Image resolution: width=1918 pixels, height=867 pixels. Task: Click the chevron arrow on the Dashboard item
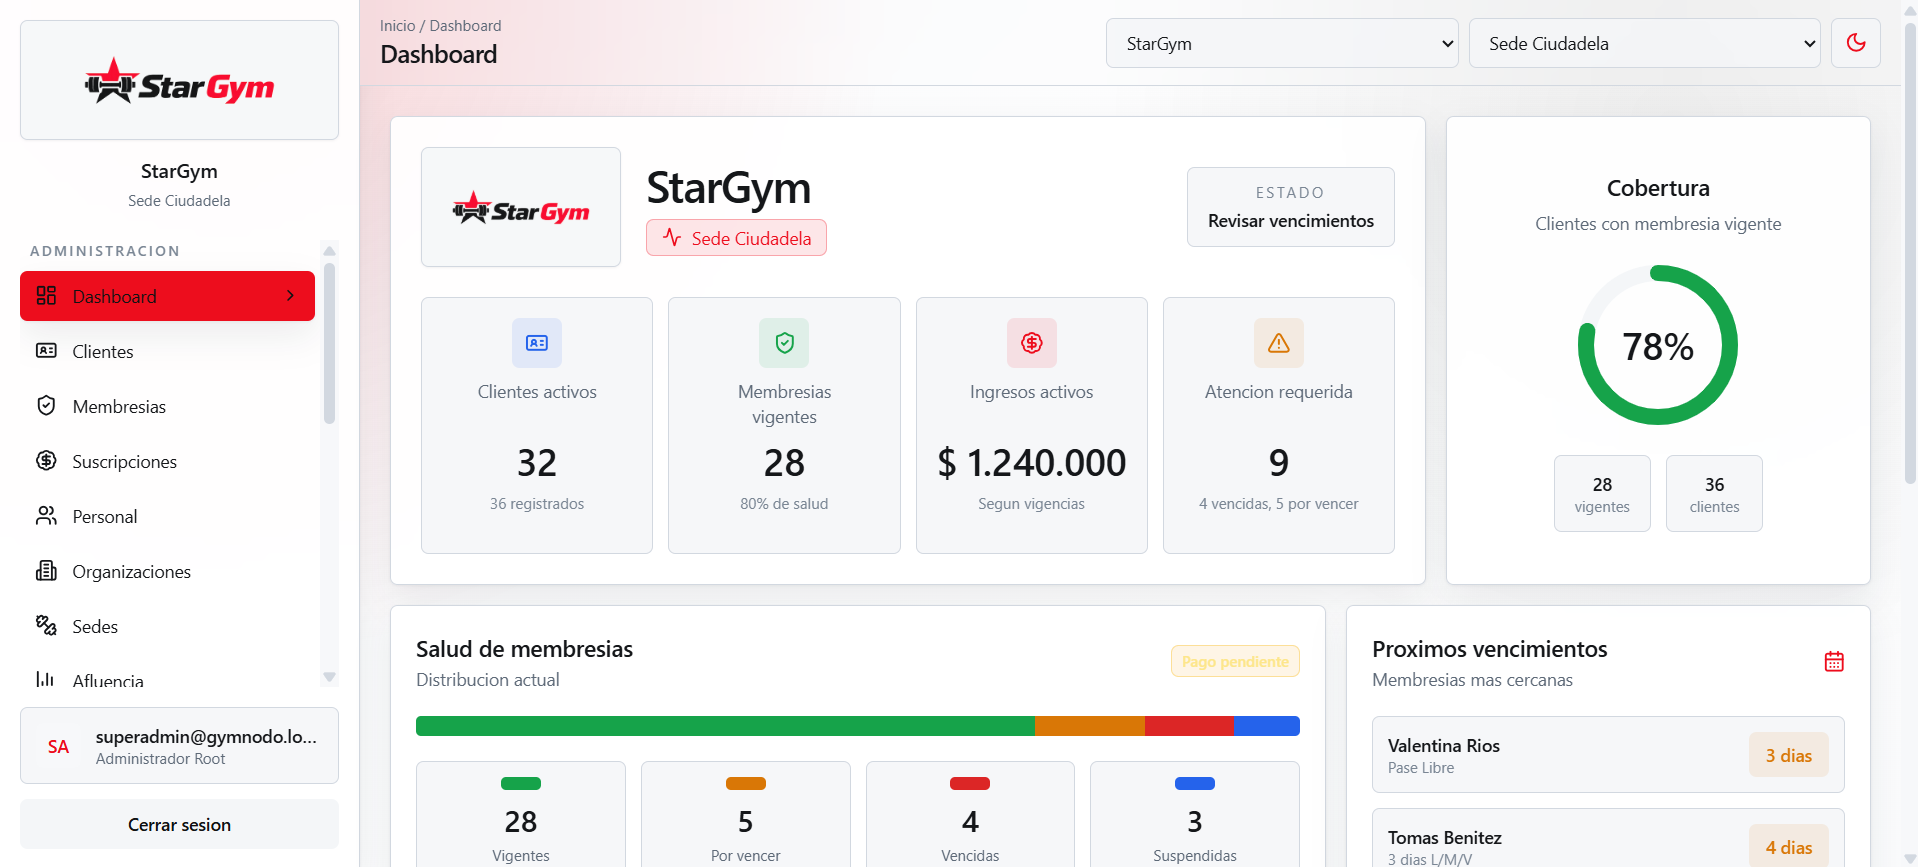click(290, 296)
